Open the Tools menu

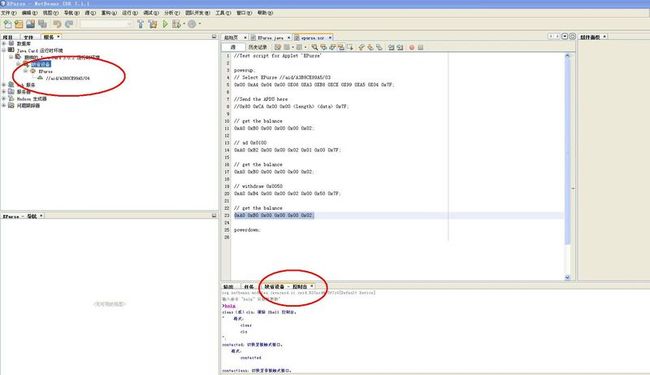[x=223, y=13]
